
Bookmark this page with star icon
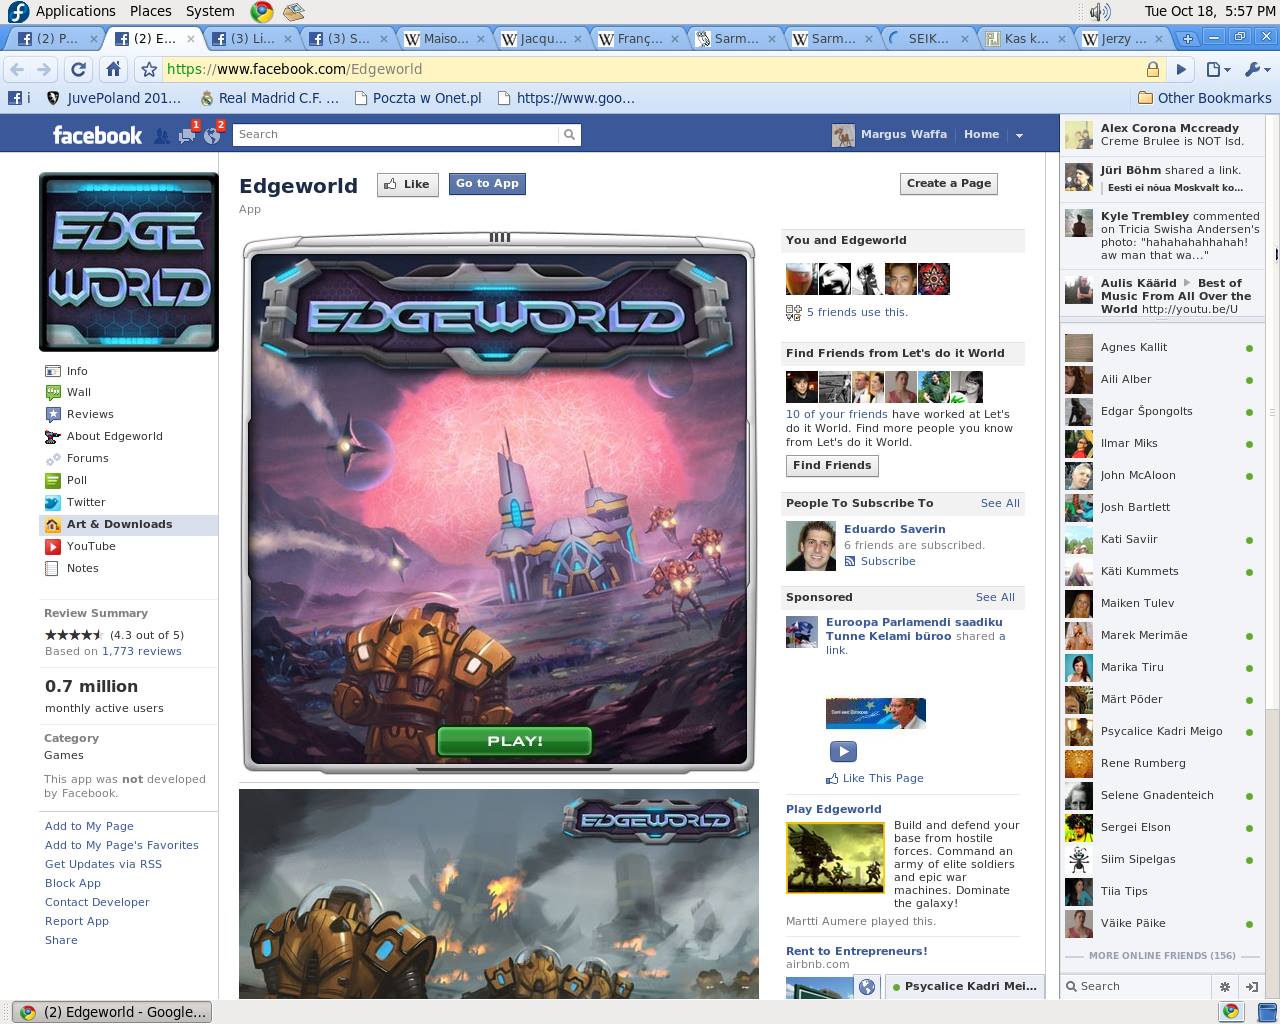click(149, 69)
